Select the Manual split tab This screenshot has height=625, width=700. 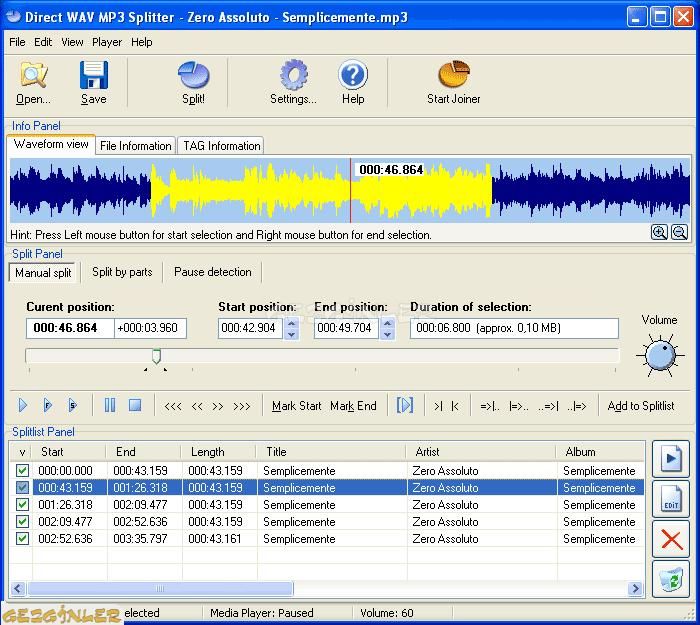43,272
